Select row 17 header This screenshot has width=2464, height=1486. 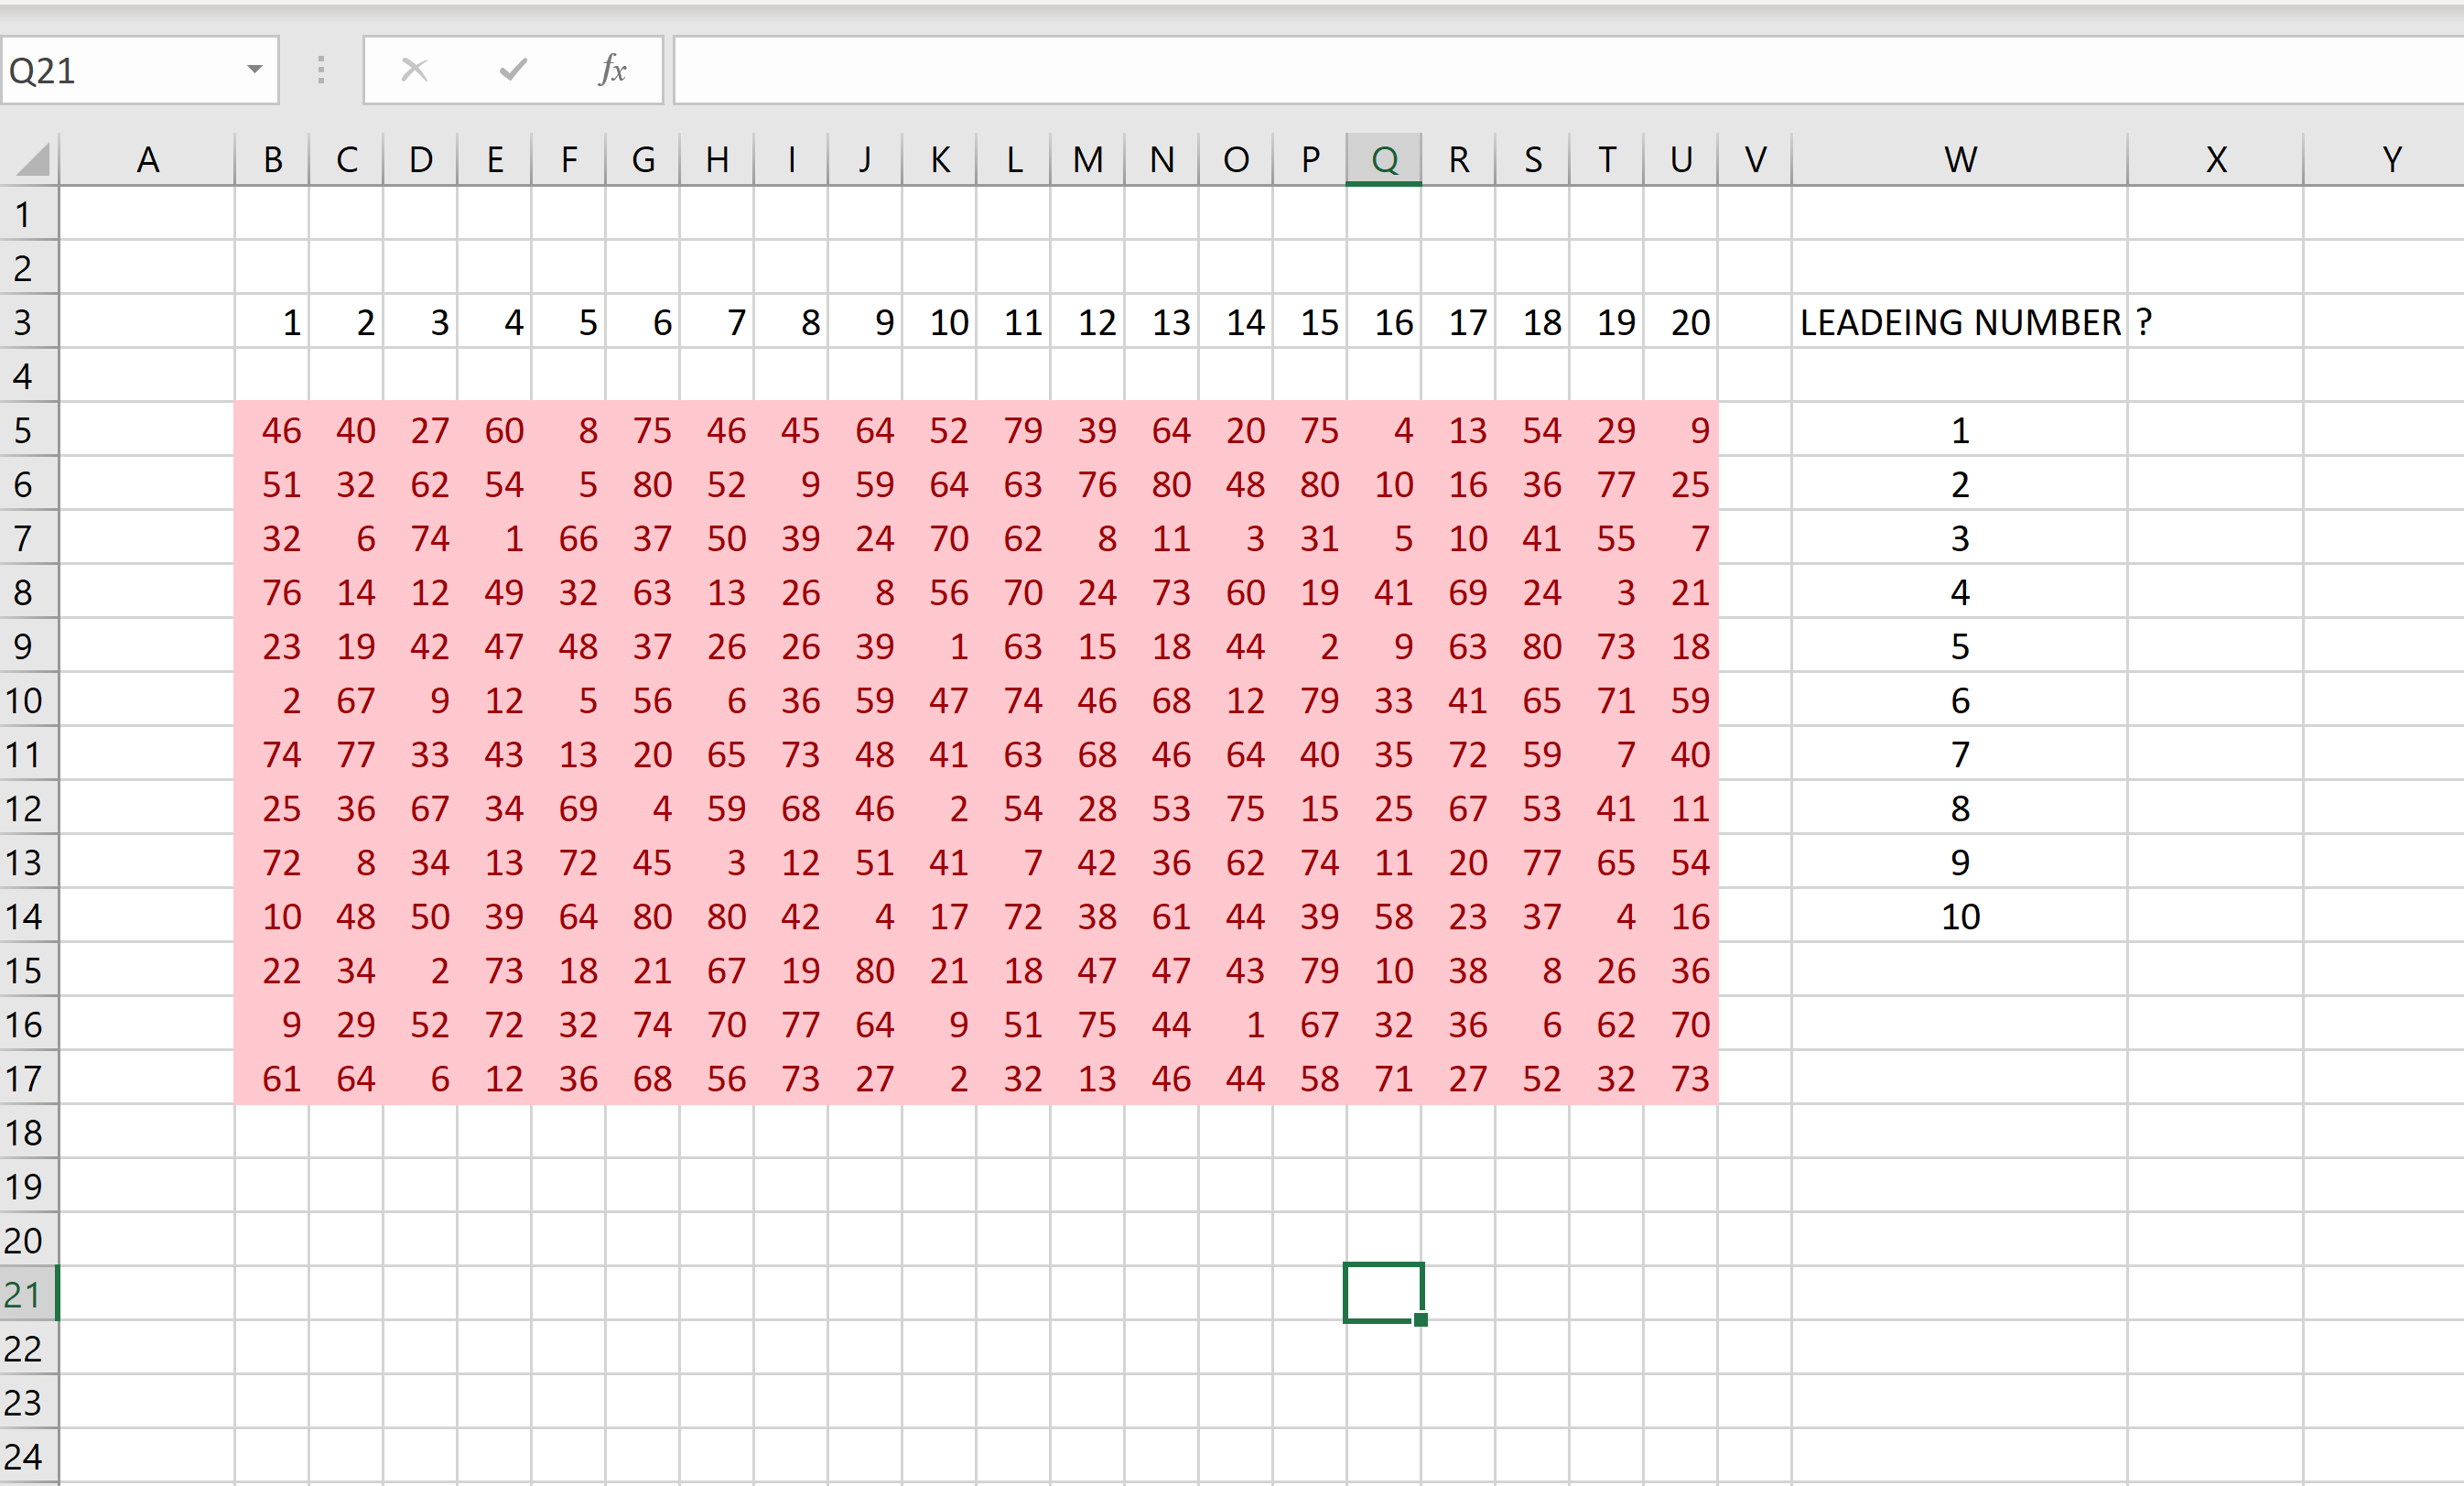tap(28, 1078)
